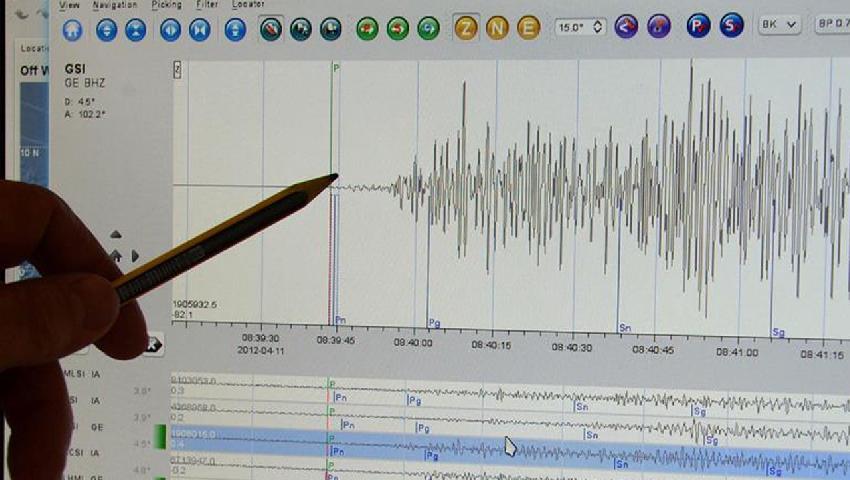850x480 pixels.
Task: Click the Sn marker on main seismogram
Action: (624, 327)
